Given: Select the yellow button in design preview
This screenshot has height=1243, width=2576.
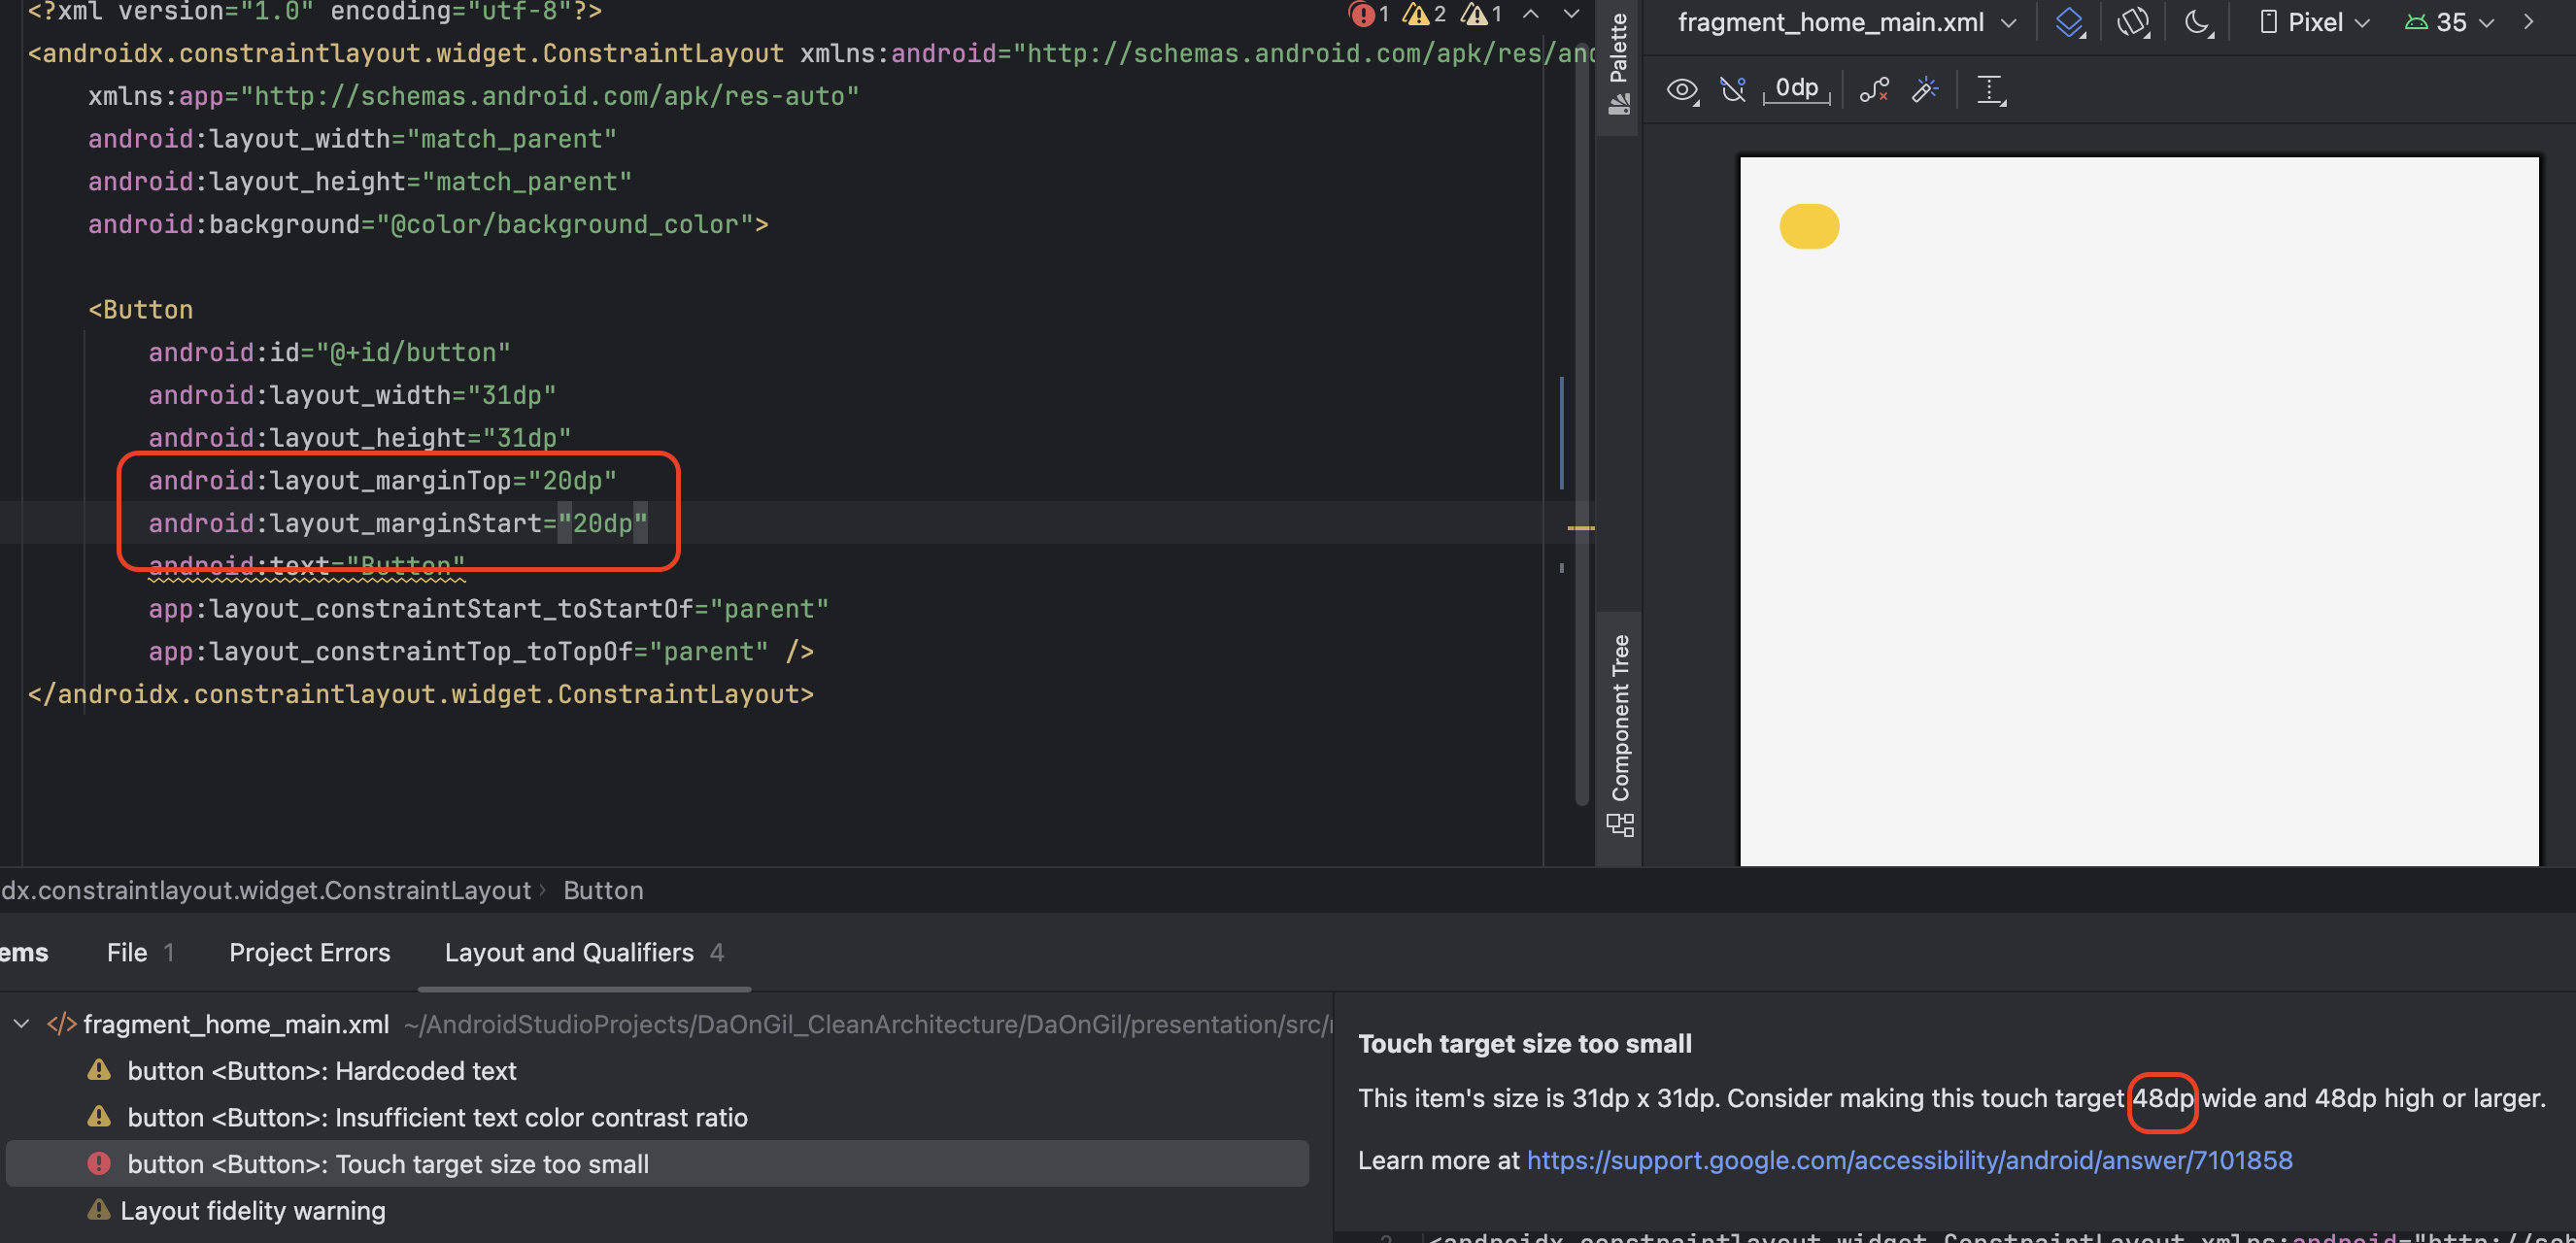Looking at the screenshot, I should click(1808, 226).
